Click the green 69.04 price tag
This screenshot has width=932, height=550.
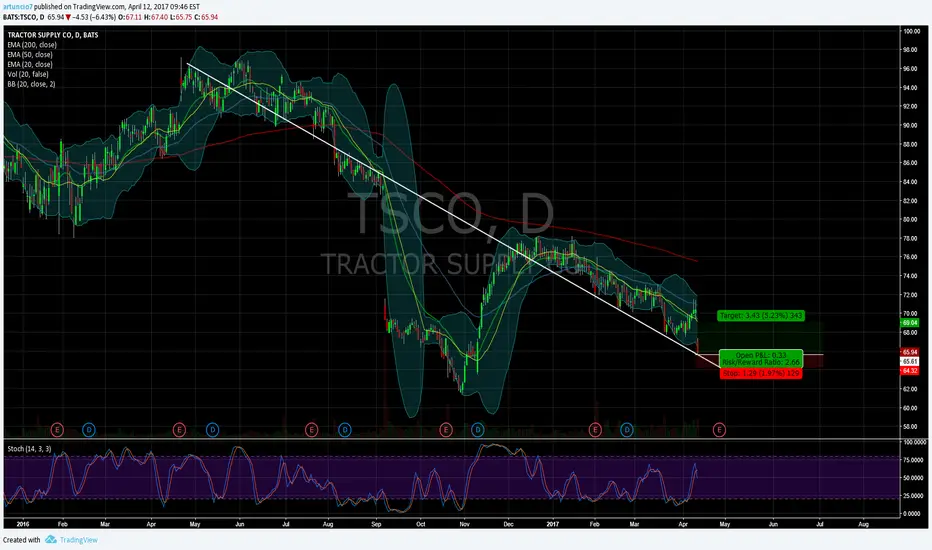(x=910, y=323)
